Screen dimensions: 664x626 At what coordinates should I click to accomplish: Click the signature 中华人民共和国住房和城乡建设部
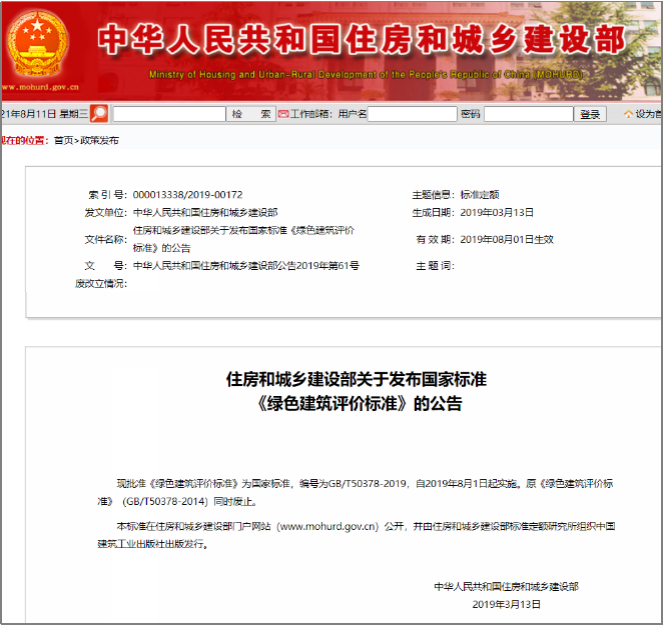click(x=506, y=587)
